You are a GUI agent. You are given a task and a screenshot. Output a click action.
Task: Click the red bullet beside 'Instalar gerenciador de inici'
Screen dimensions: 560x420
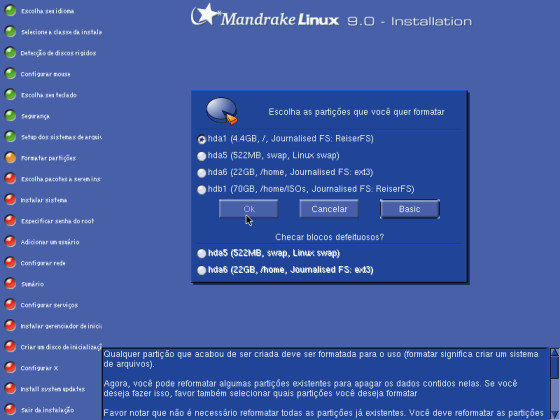point(10,326)
